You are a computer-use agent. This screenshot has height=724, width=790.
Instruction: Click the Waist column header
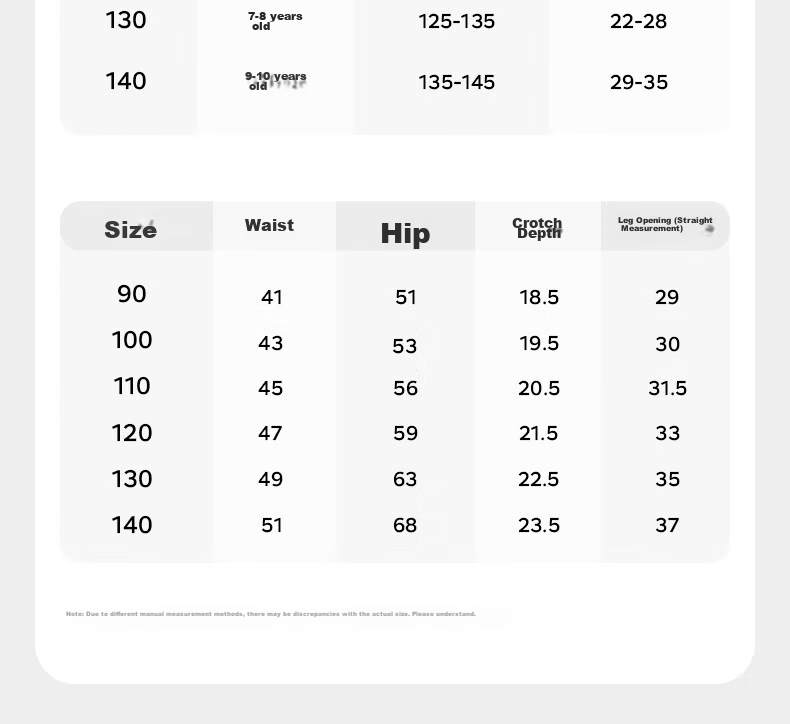[270, 225]
